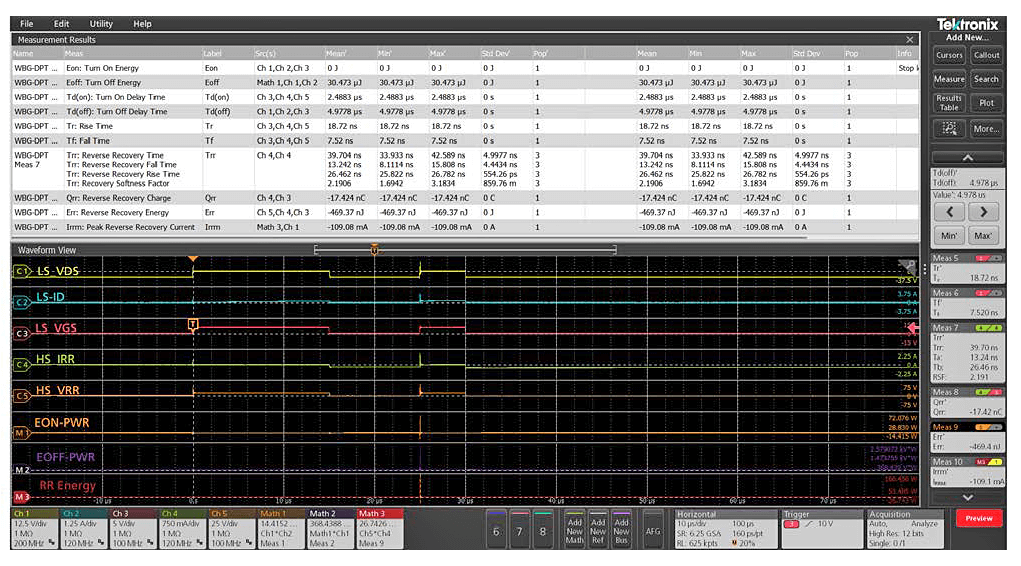Enable the AFG generator

[653, 530]
